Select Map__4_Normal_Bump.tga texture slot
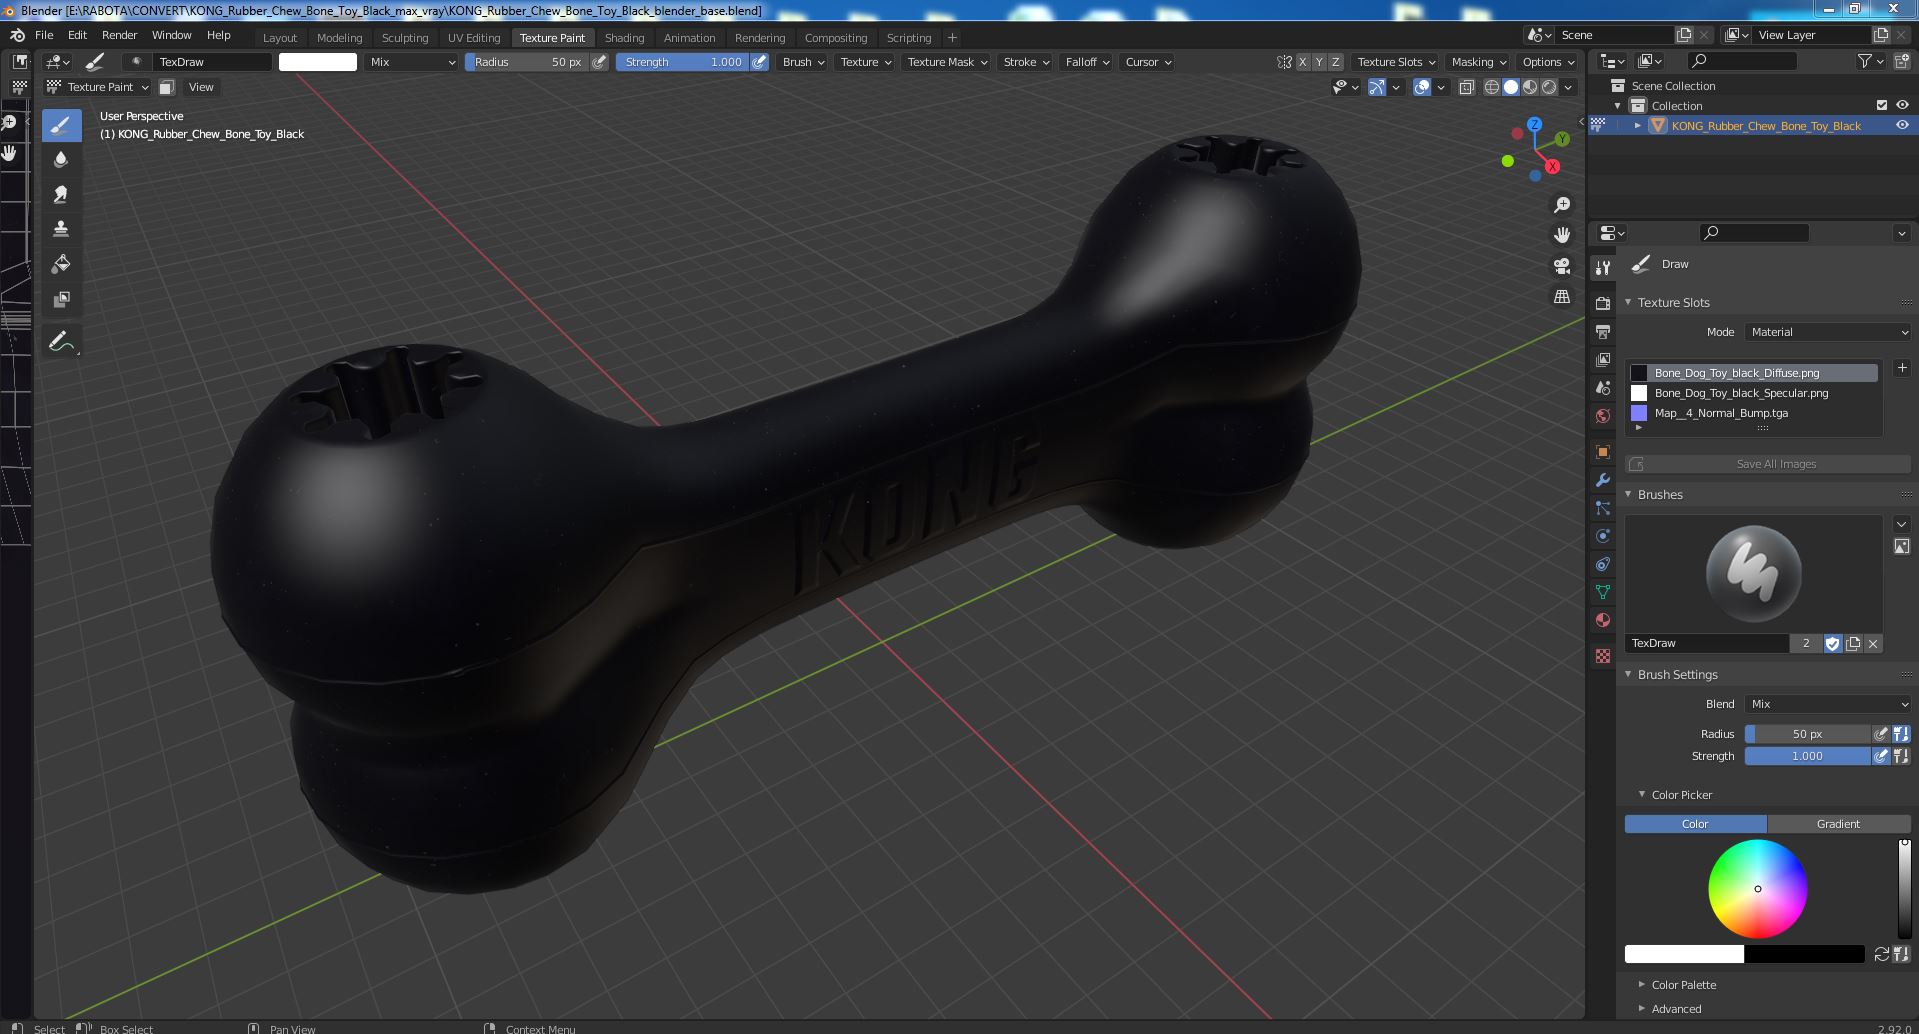 click(1754, 413)
